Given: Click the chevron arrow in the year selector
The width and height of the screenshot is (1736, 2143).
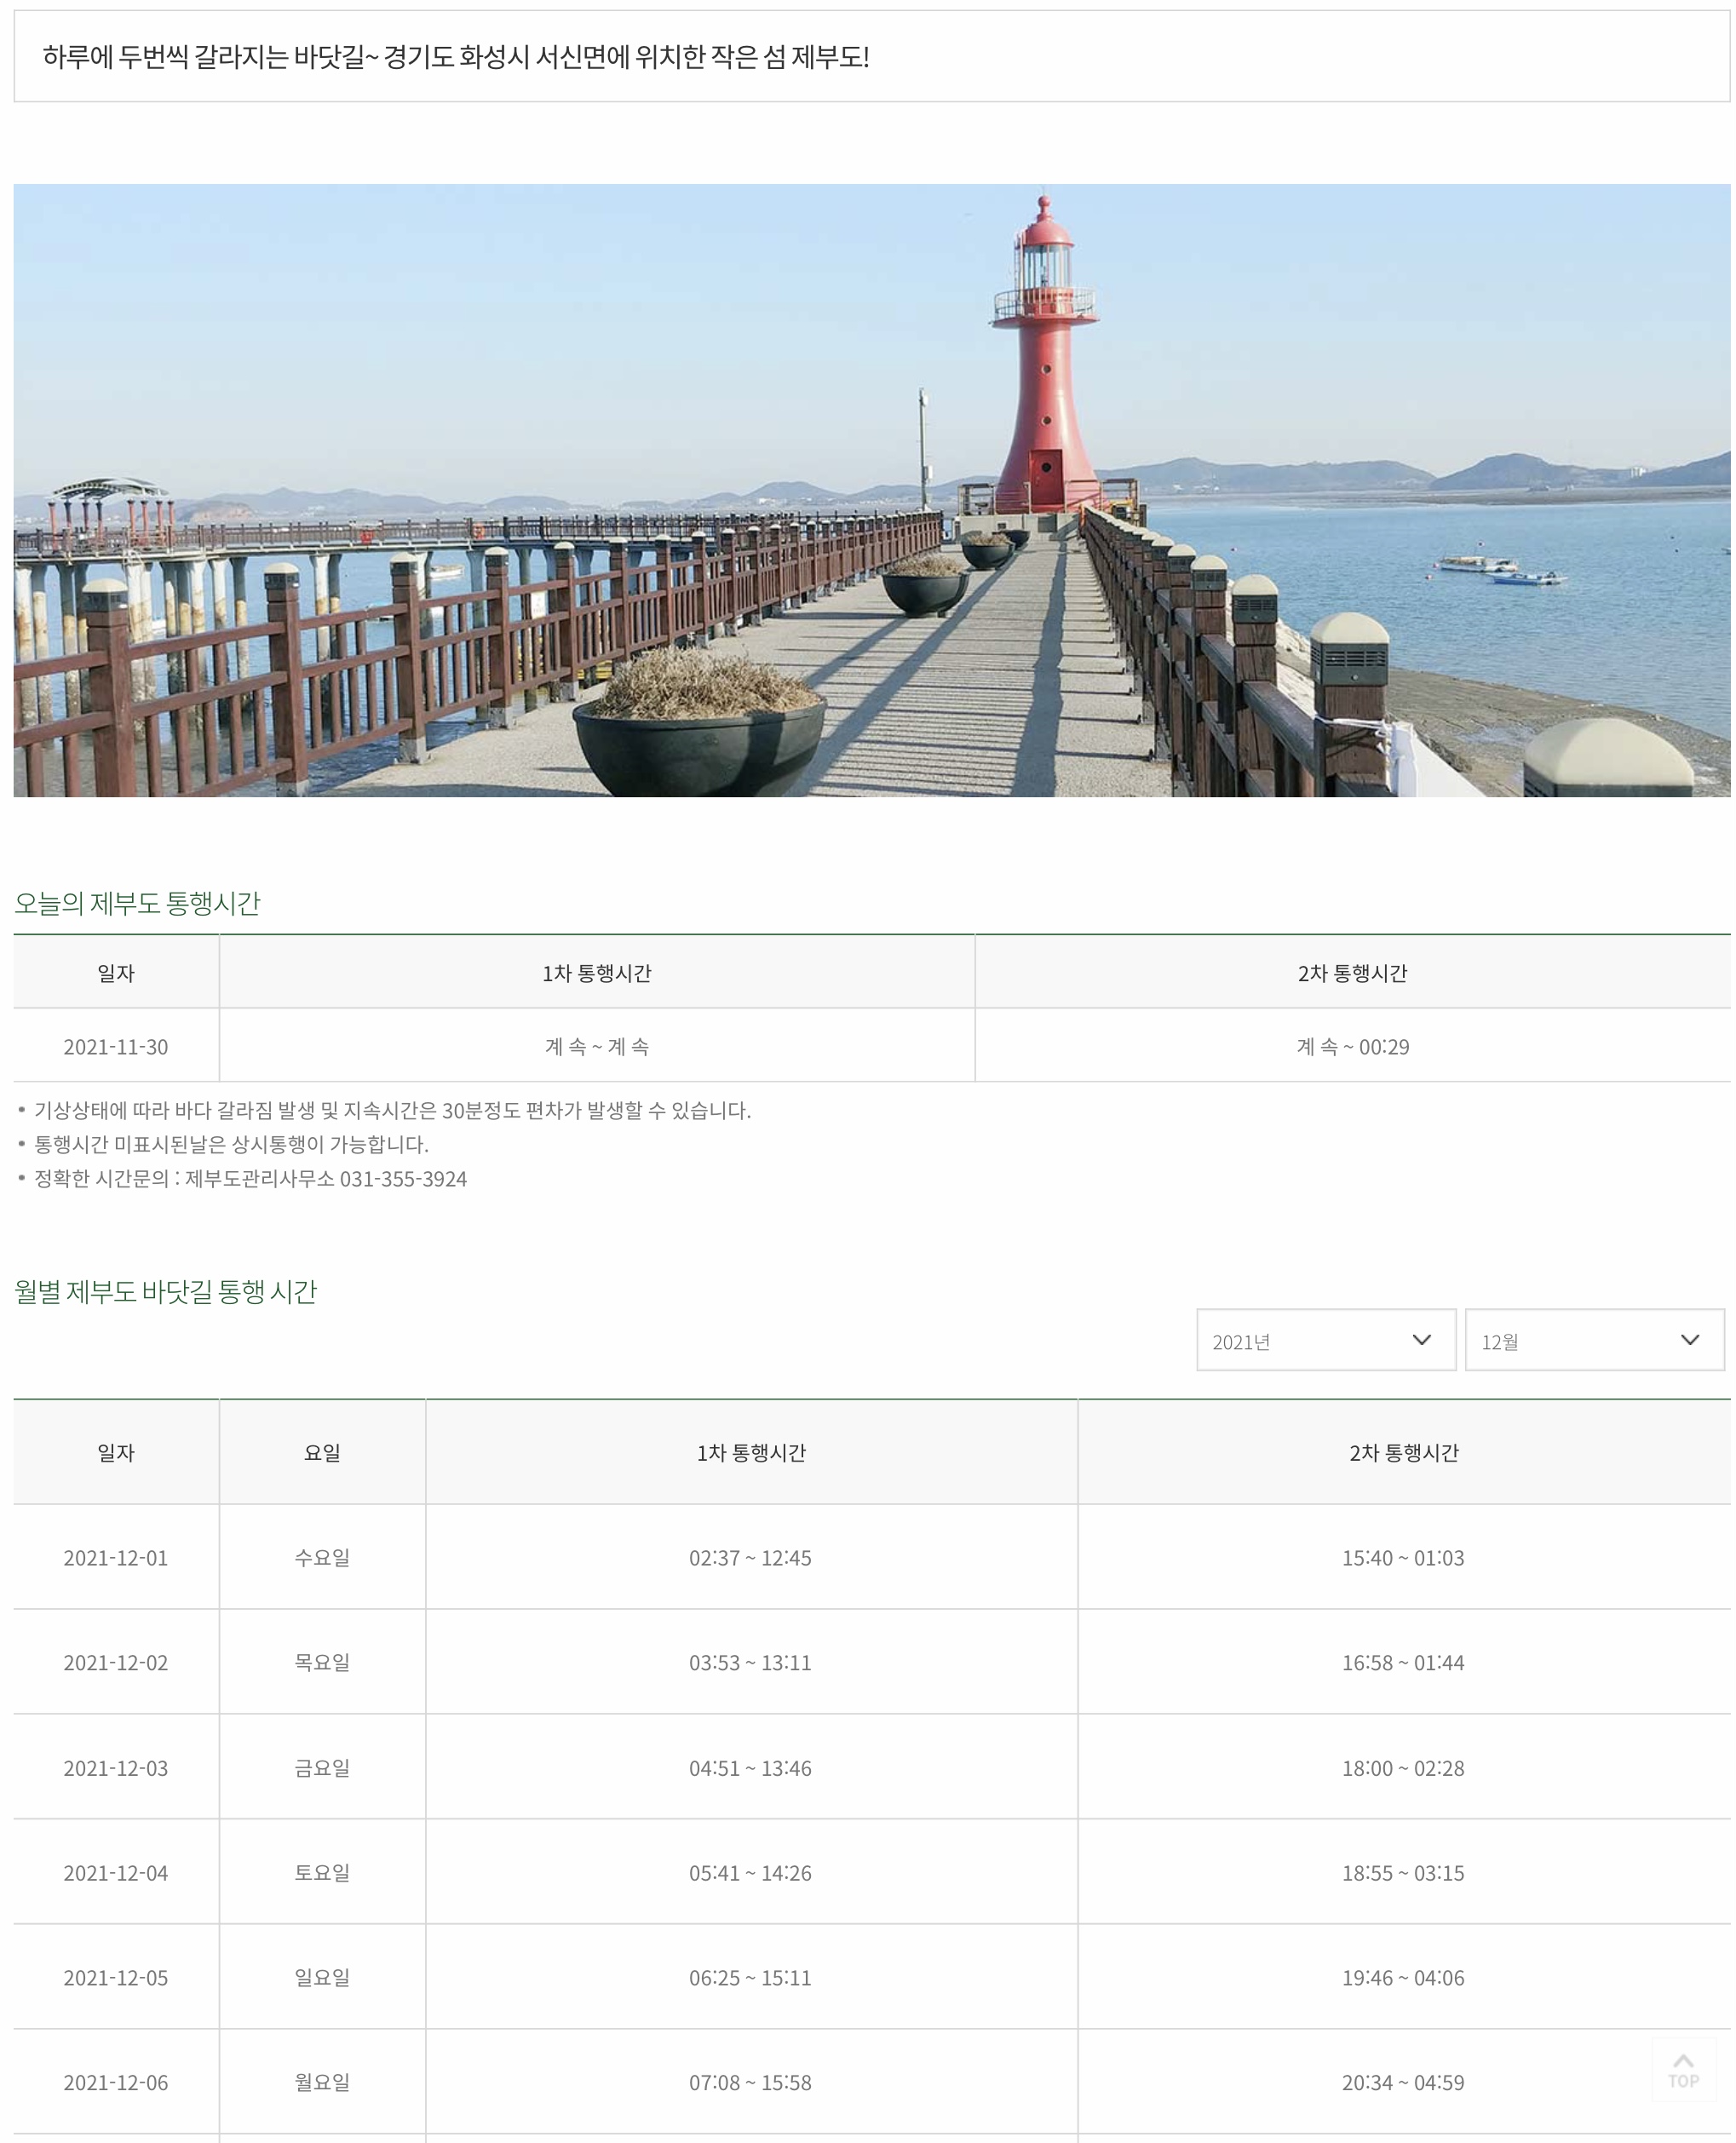Looking at the screenshot, I should tap(1420, 1340).
